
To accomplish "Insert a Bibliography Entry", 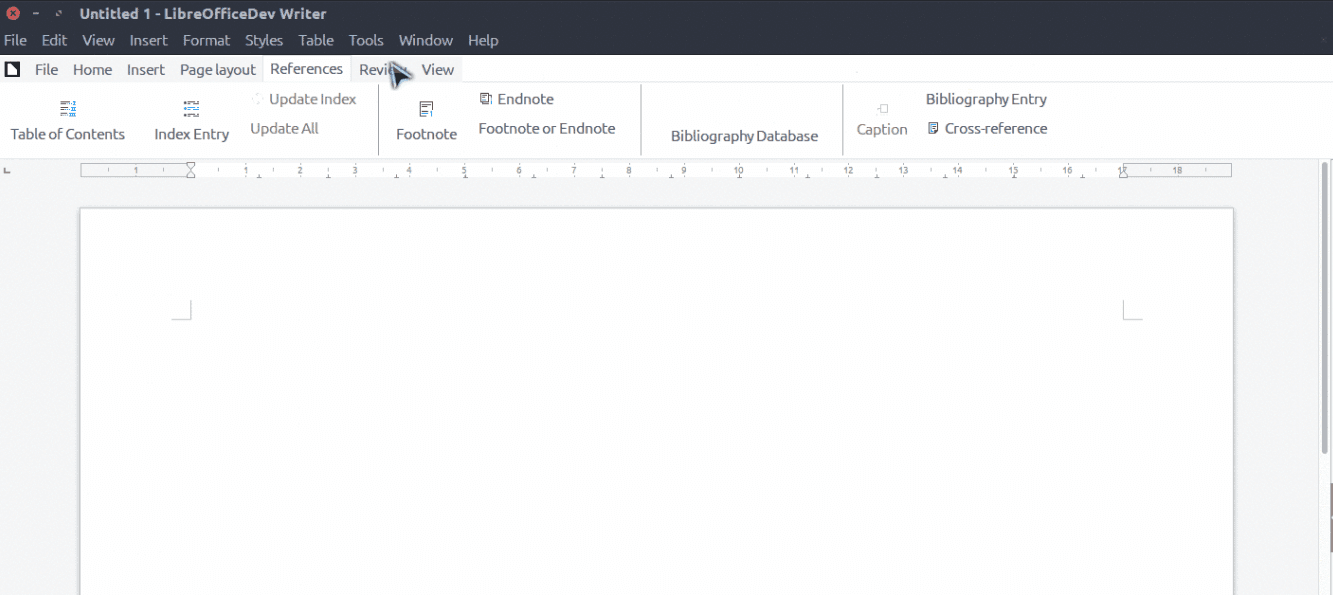I will 986,99.
